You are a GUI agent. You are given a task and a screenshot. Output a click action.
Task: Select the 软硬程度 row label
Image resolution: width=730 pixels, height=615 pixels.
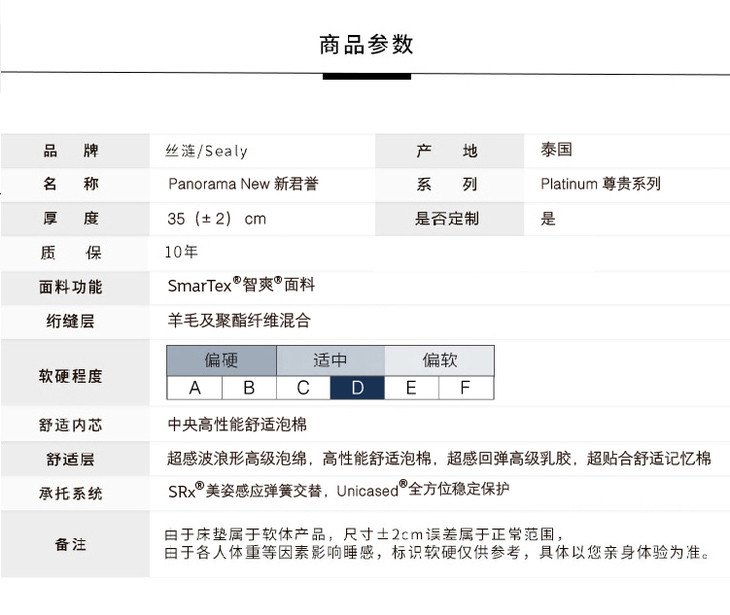71,376
